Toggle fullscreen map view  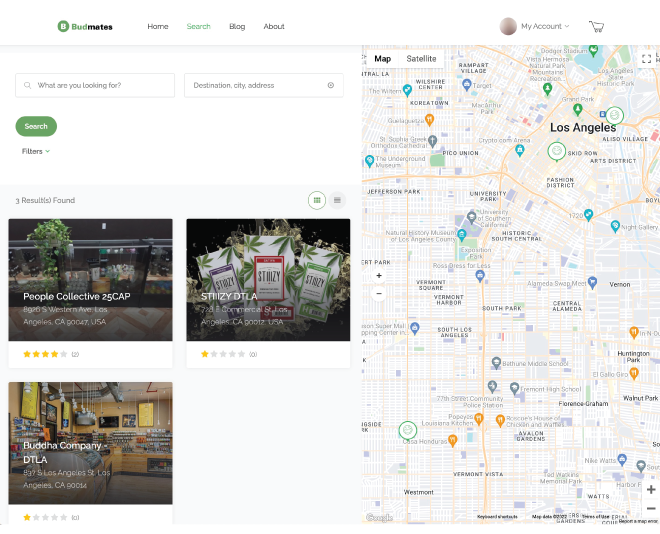tap(647, 59)
